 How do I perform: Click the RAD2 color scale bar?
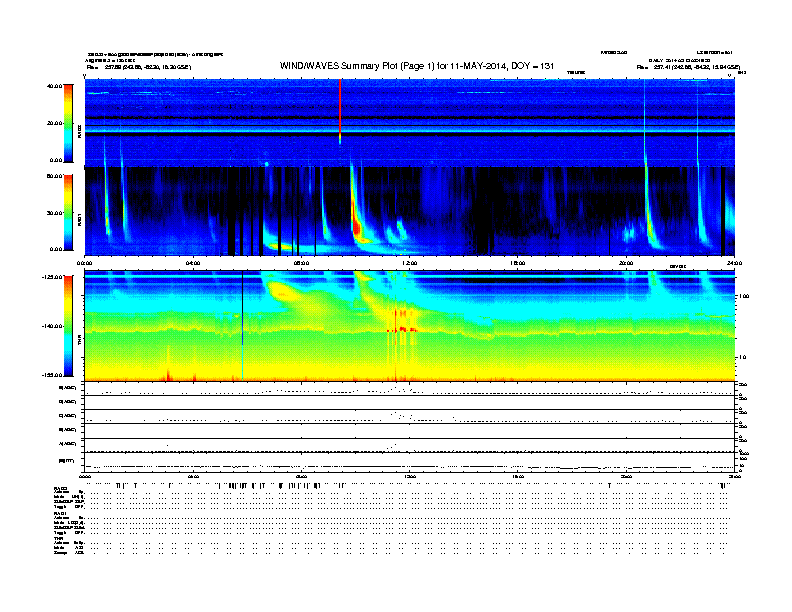pos(68,123)
